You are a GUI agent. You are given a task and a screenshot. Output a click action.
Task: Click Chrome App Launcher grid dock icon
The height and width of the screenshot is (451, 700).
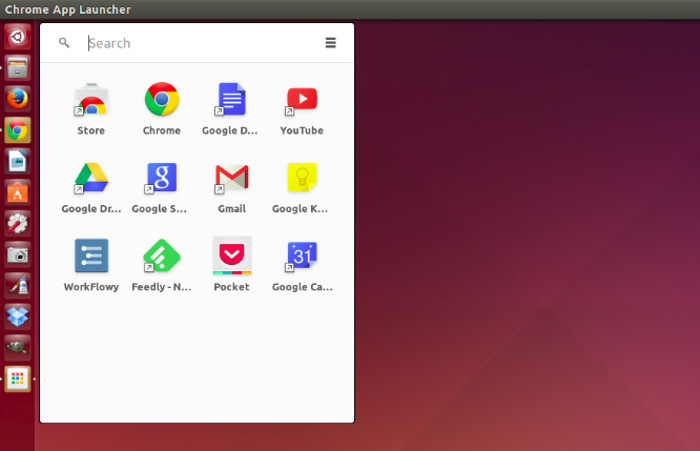click(x=17, y=379)
